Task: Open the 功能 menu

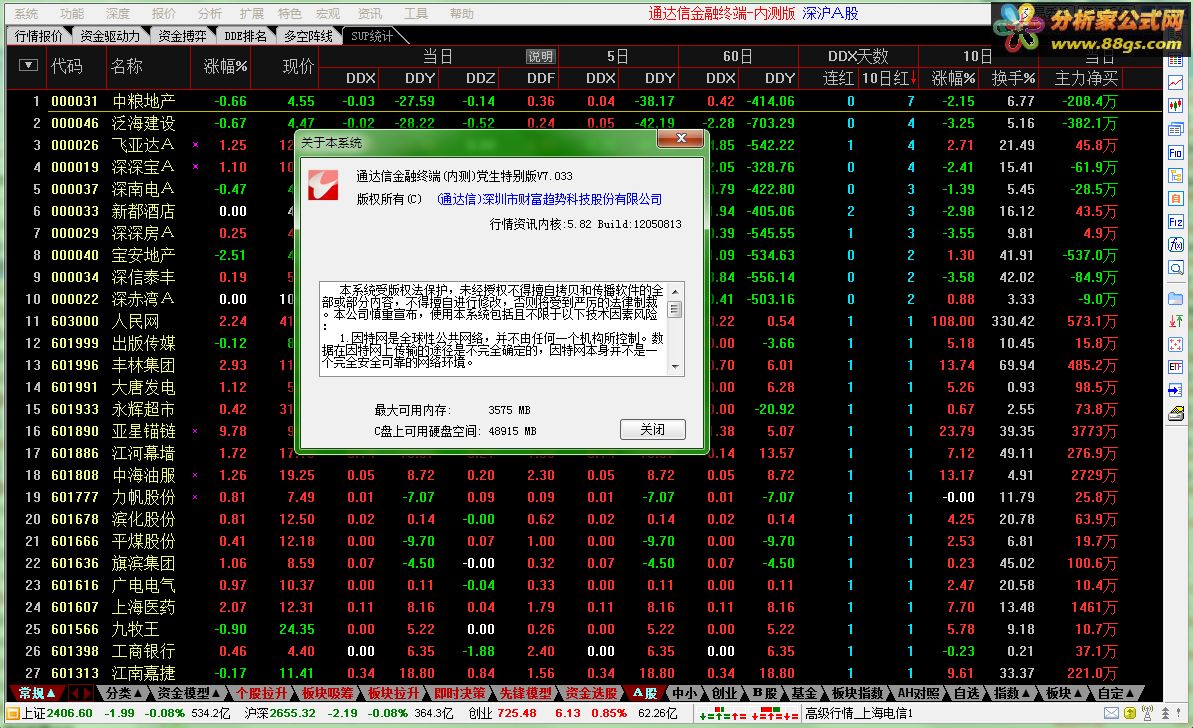Action: pos(72,14)
